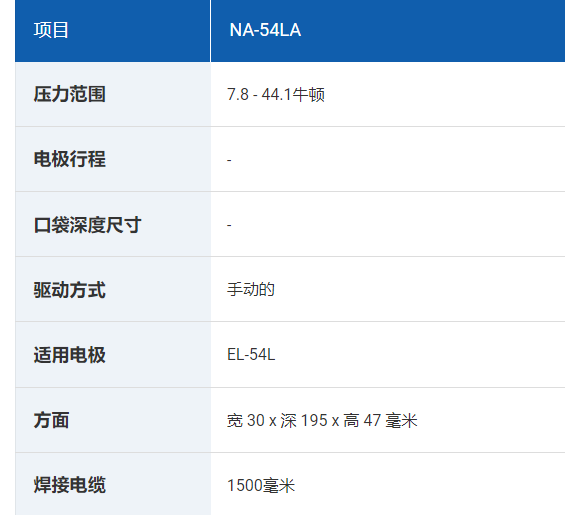Click the 7.8 - 44.1牛顿 value
Image resolution: width=565 pixels, height=515 pixels.
click(276, 95)
